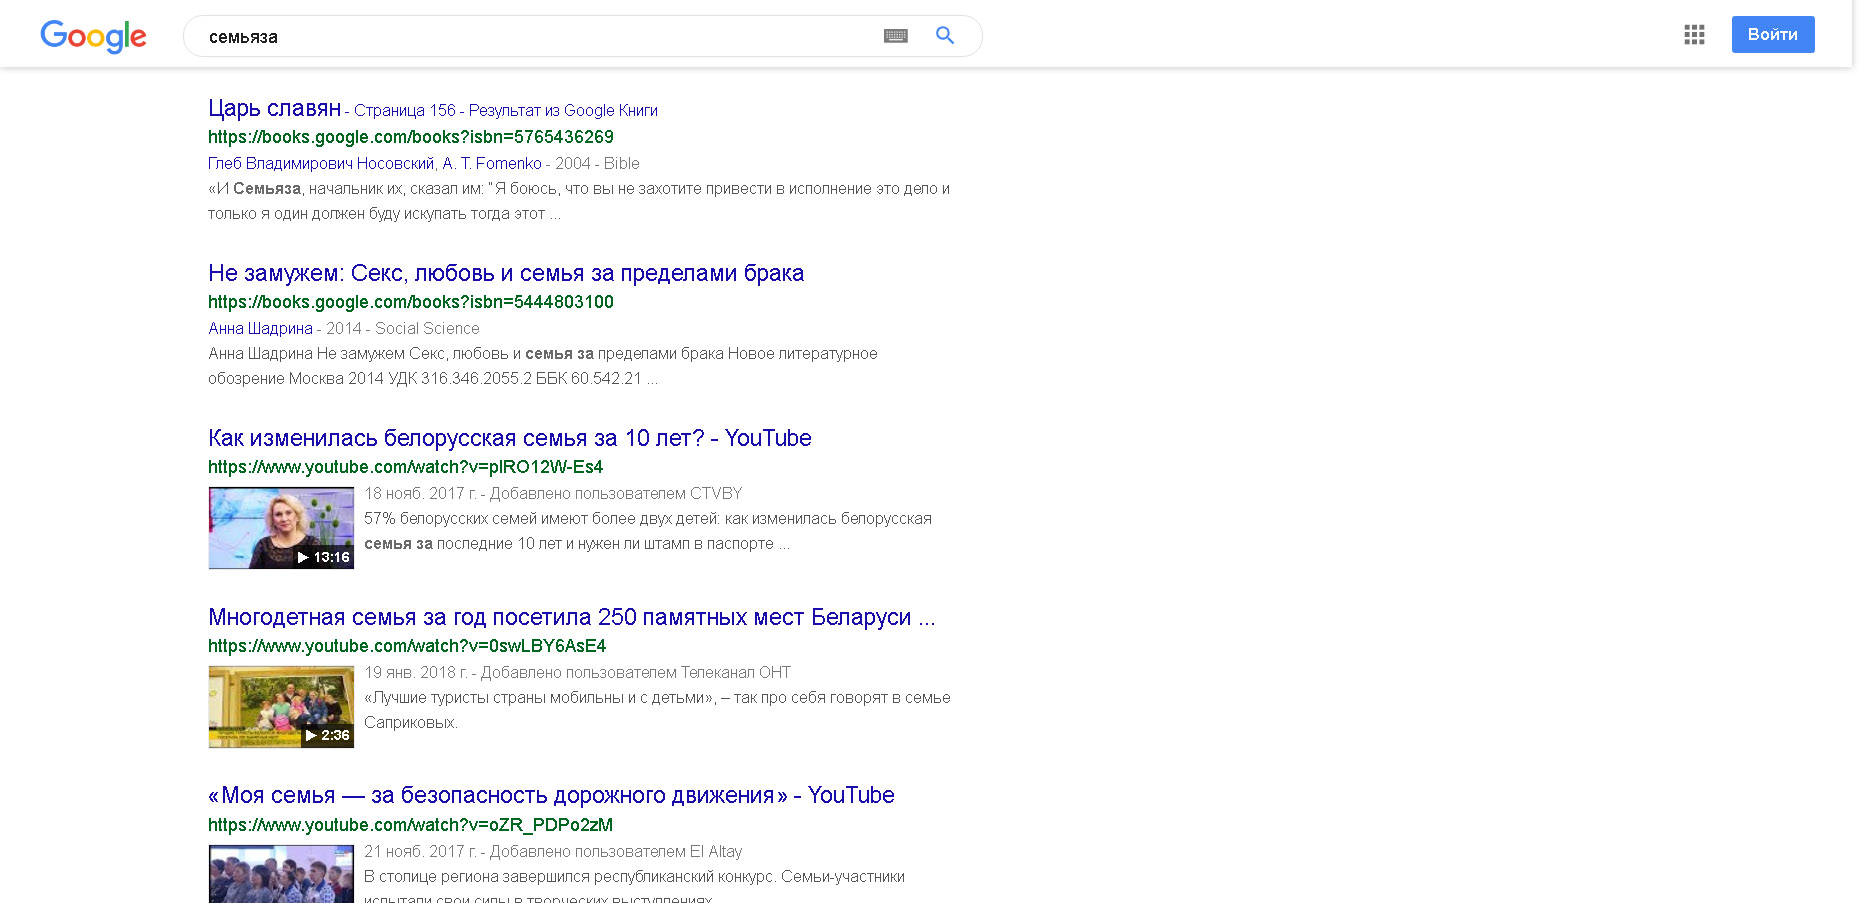Play the 13:16 video thumbnail
The height and width of the screenshot is (903, 1870).
click(x=281, y=528)
